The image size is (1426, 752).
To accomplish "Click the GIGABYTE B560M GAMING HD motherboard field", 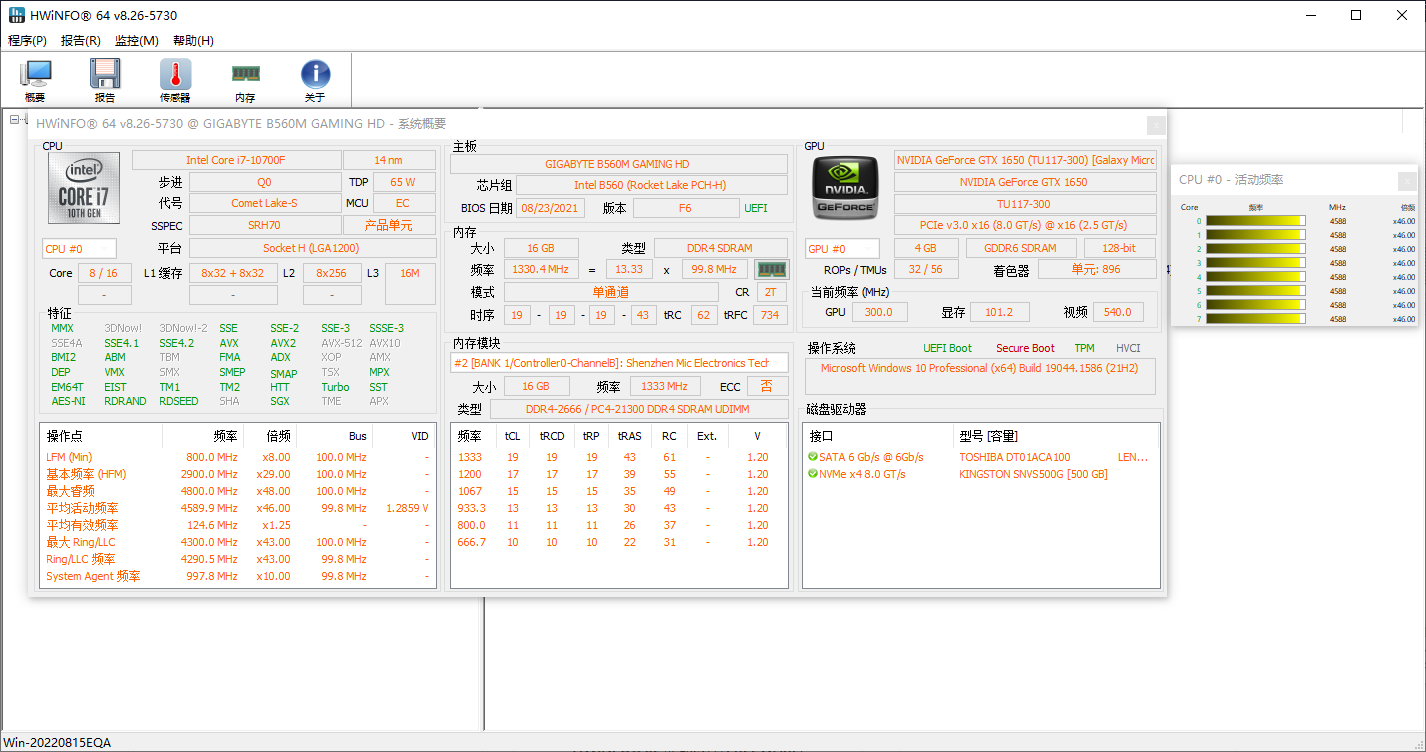I will [617, 164].
